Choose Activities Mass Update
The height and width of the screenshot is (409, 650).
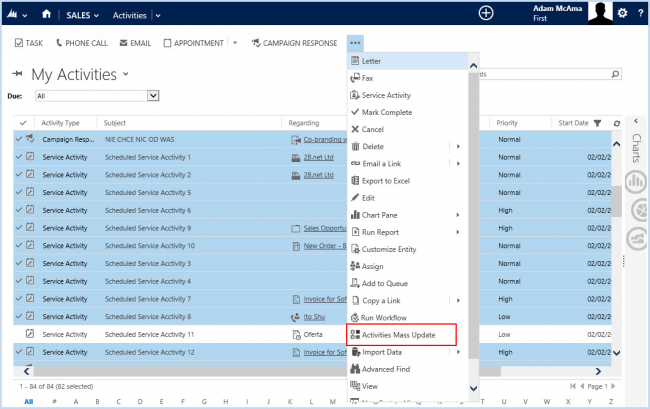pyautogui.click(x=401, y=335)
